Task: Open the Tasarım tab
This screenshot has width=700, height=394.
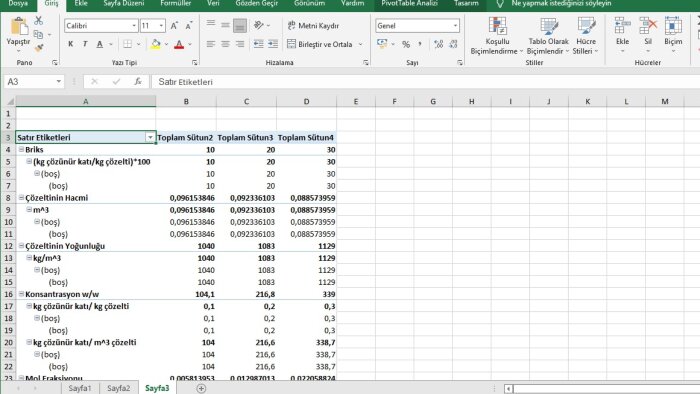Action: click(466, 4)
